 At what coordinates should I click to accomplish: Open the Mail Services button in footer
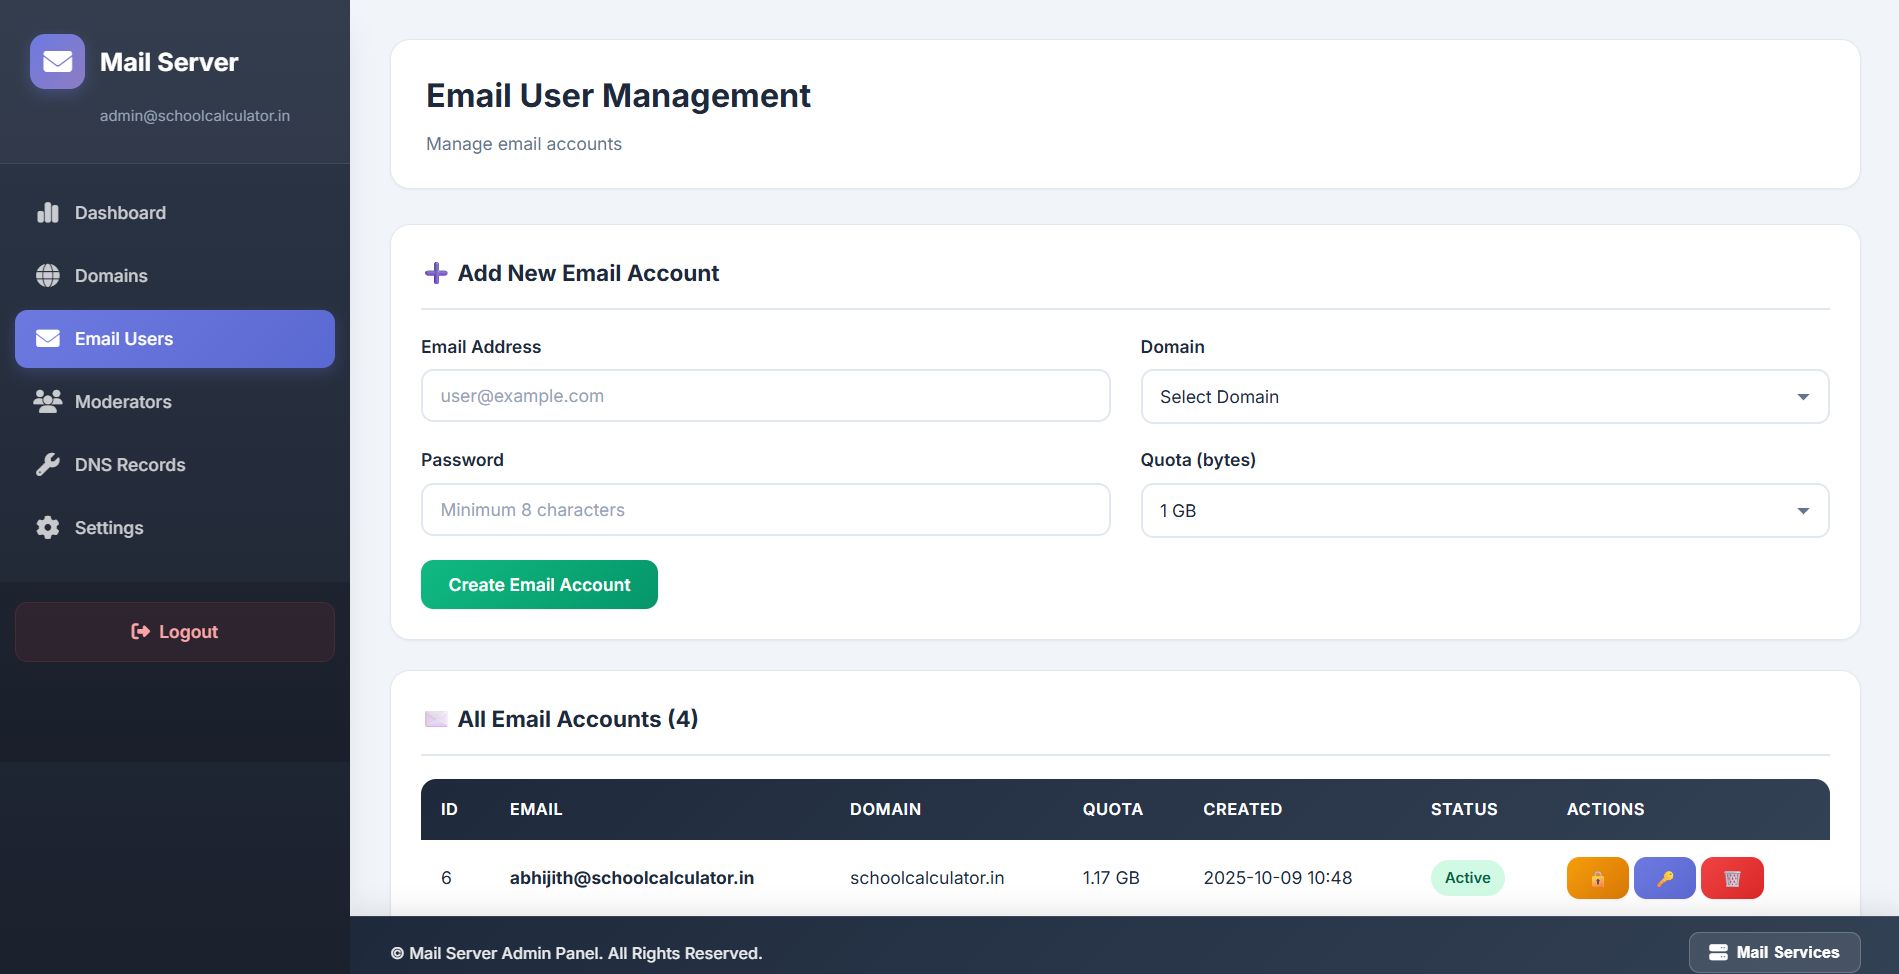pos(1774,952)
